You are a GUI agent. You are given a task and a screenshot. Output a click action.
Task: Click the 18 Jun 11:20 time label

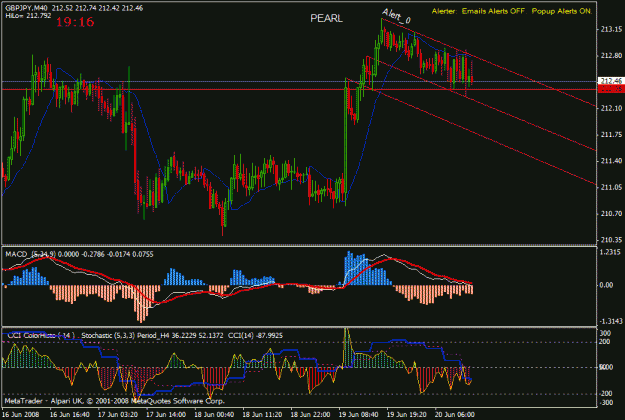click(x=262, y=414)
